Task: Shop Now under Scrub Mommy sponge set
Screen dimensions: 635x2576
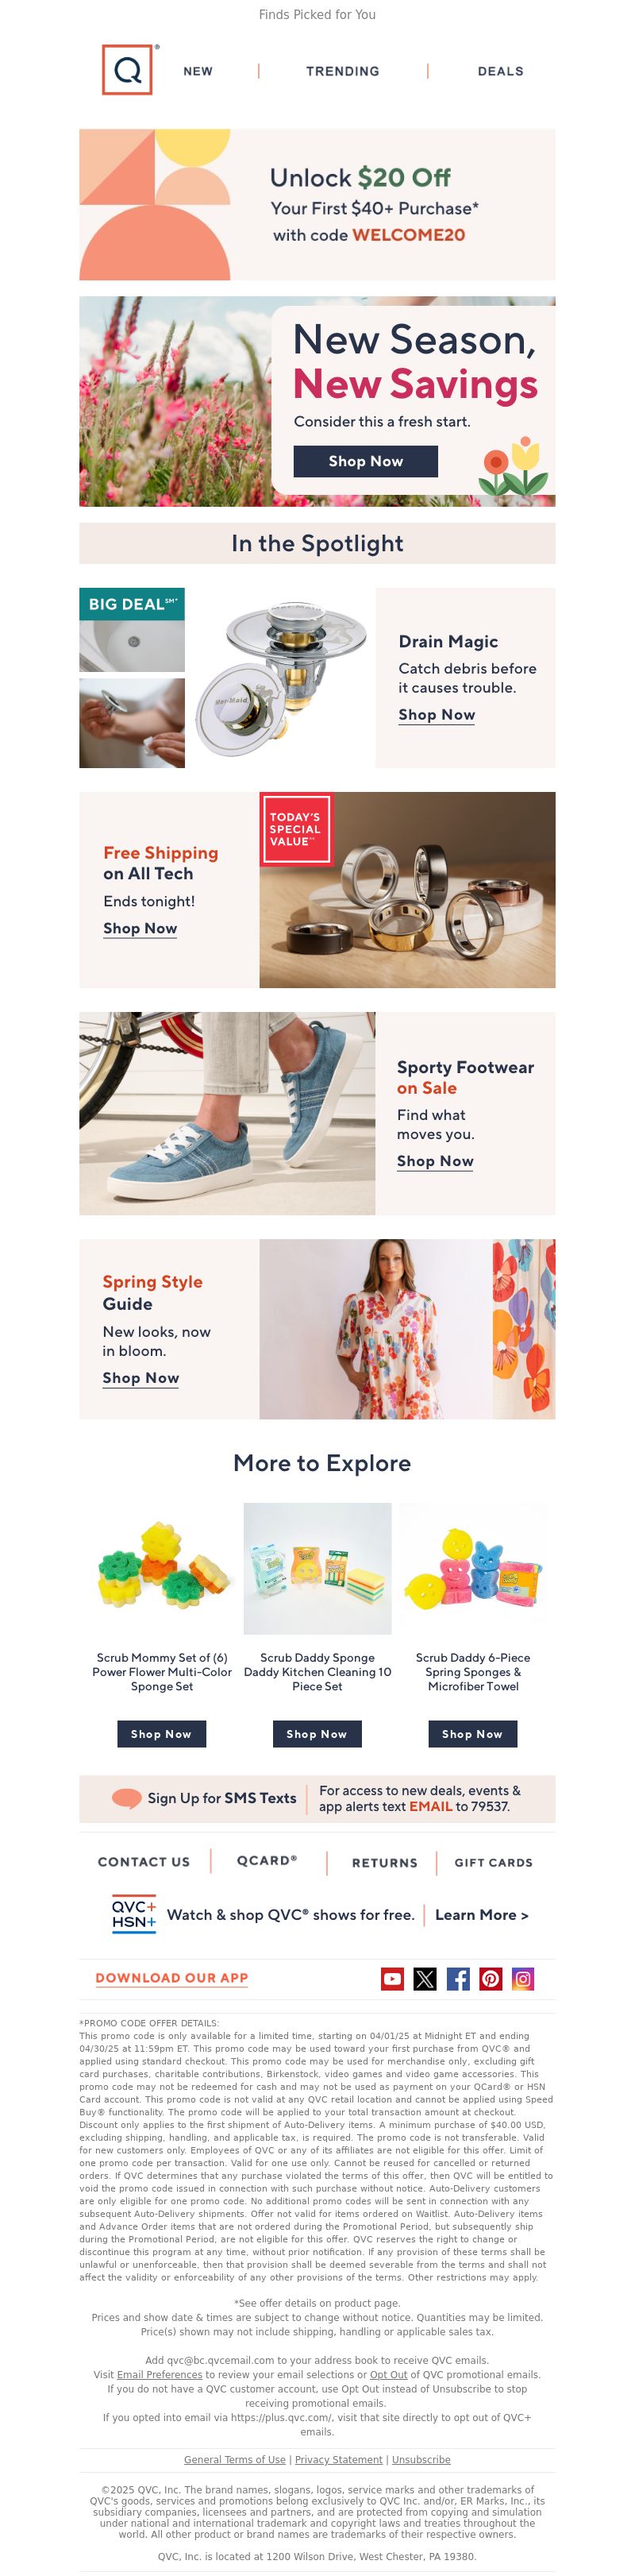Action: pyautogui.click(x=161, y=1734)
